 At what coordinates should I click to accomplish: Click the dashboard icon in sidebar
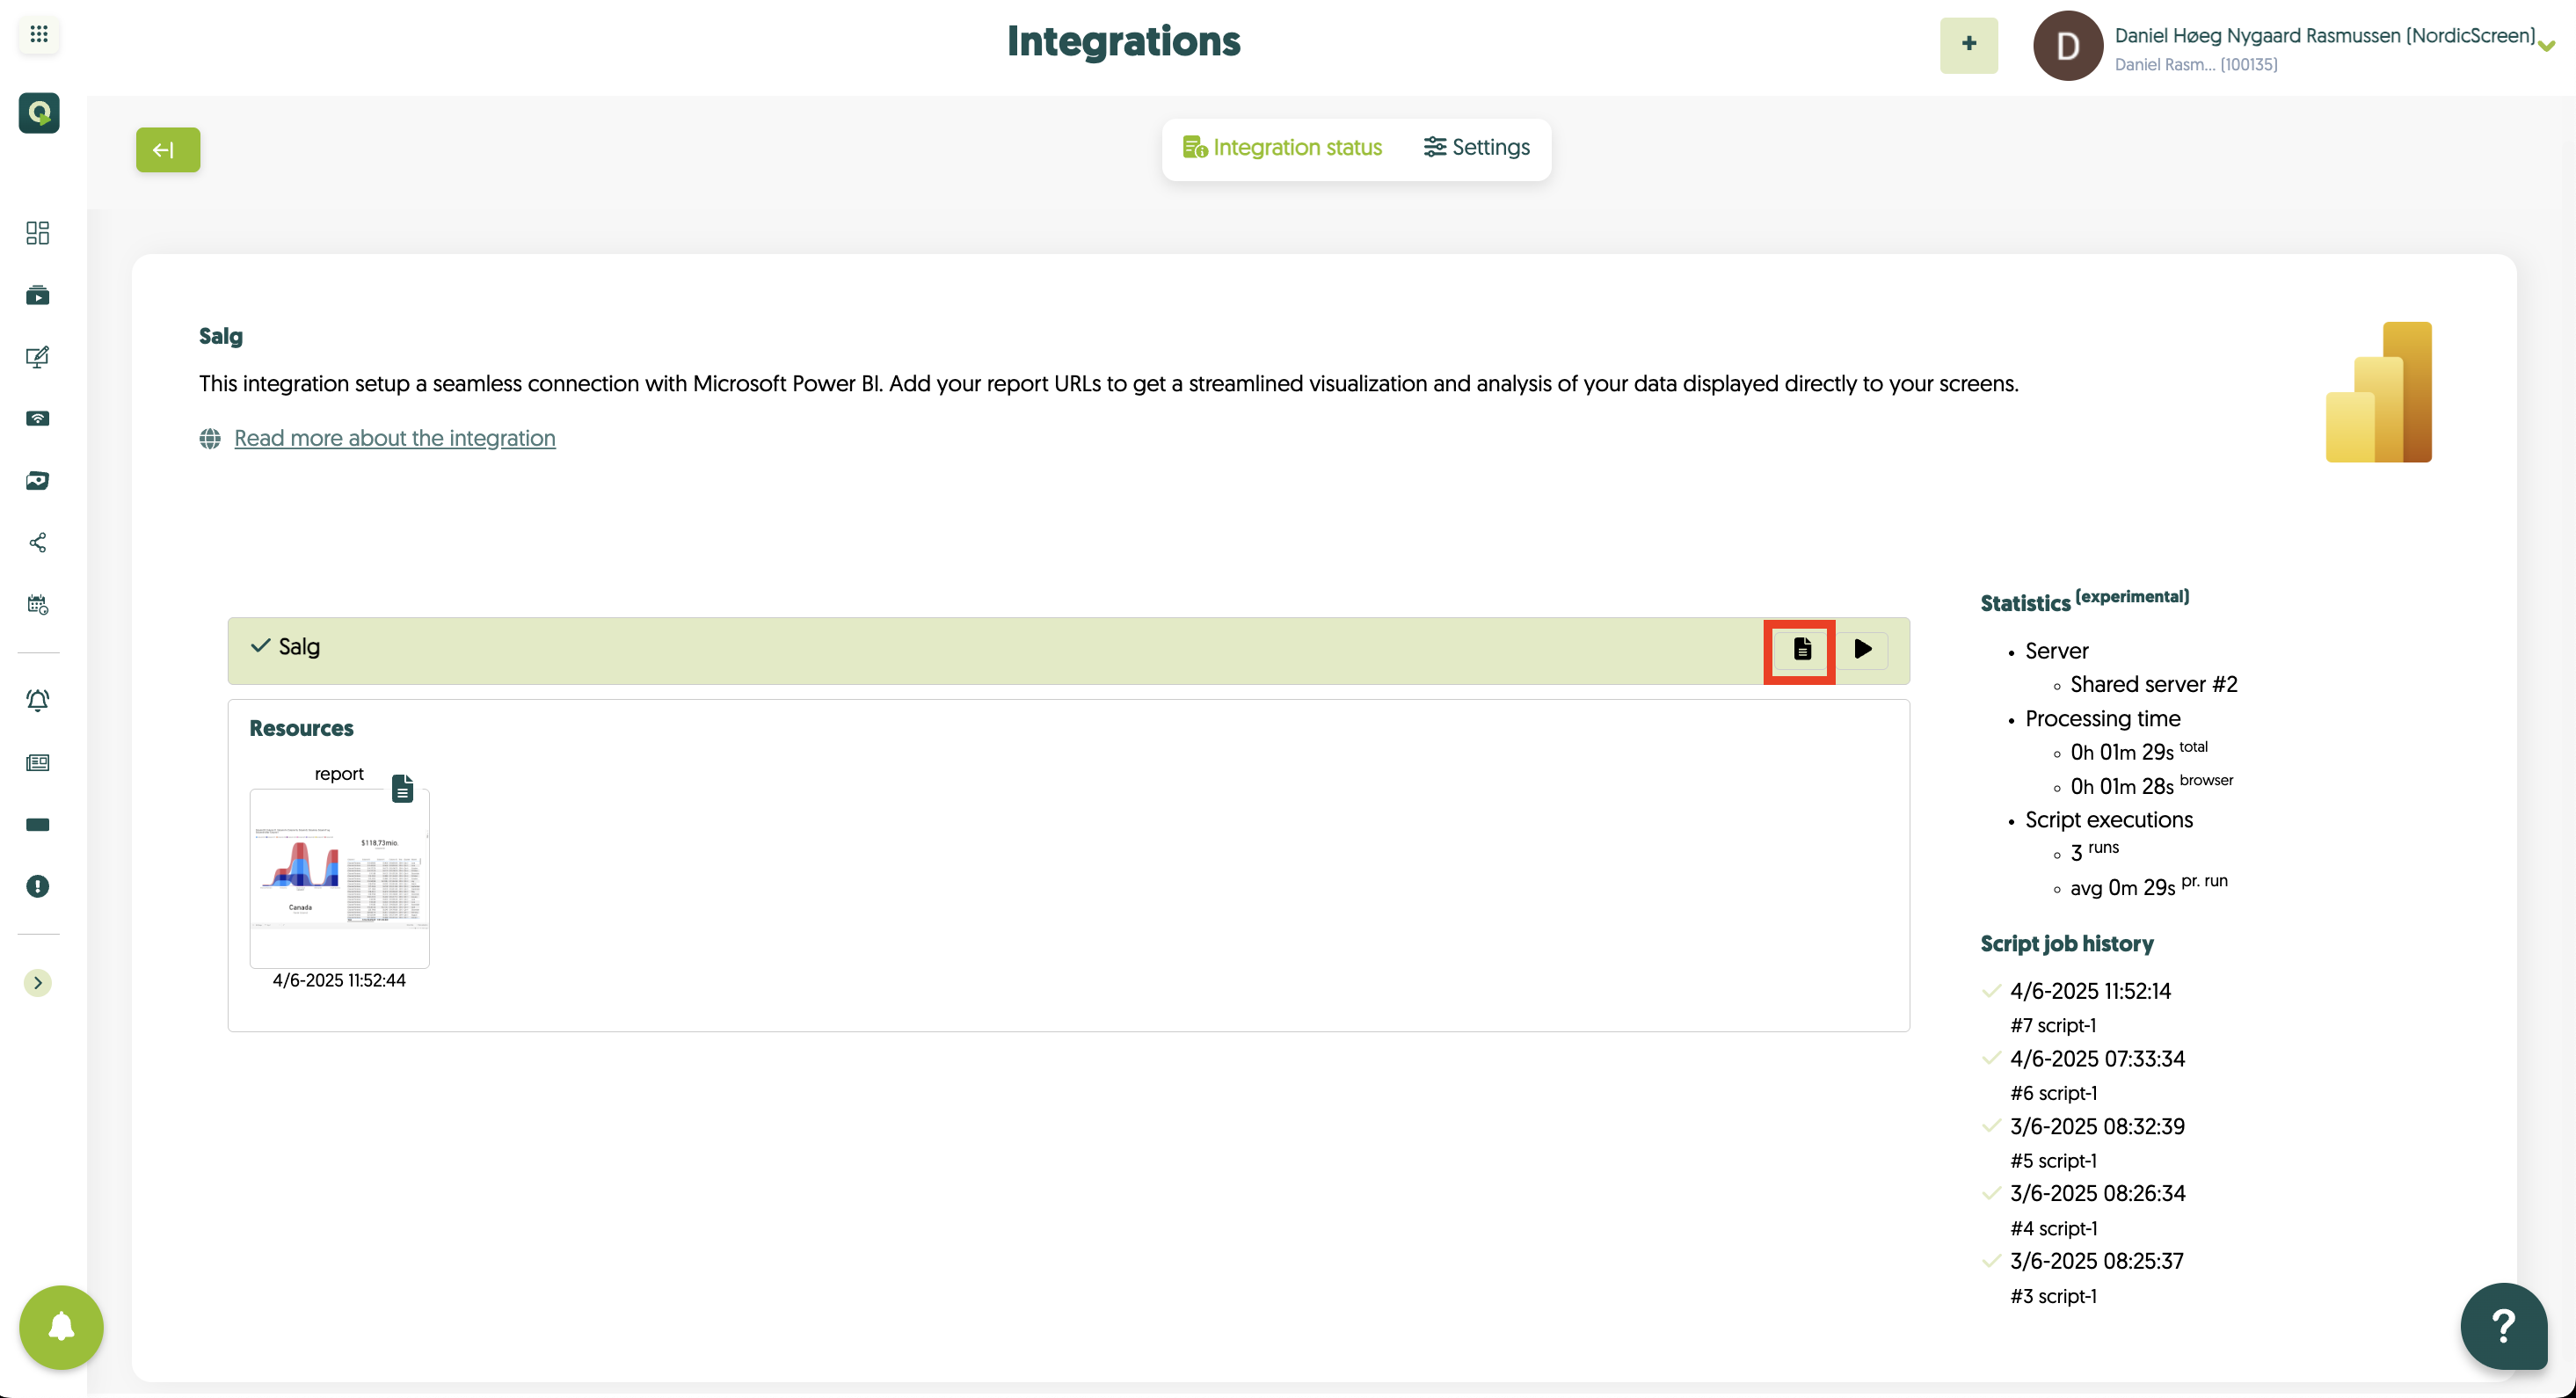click(38, 233)
